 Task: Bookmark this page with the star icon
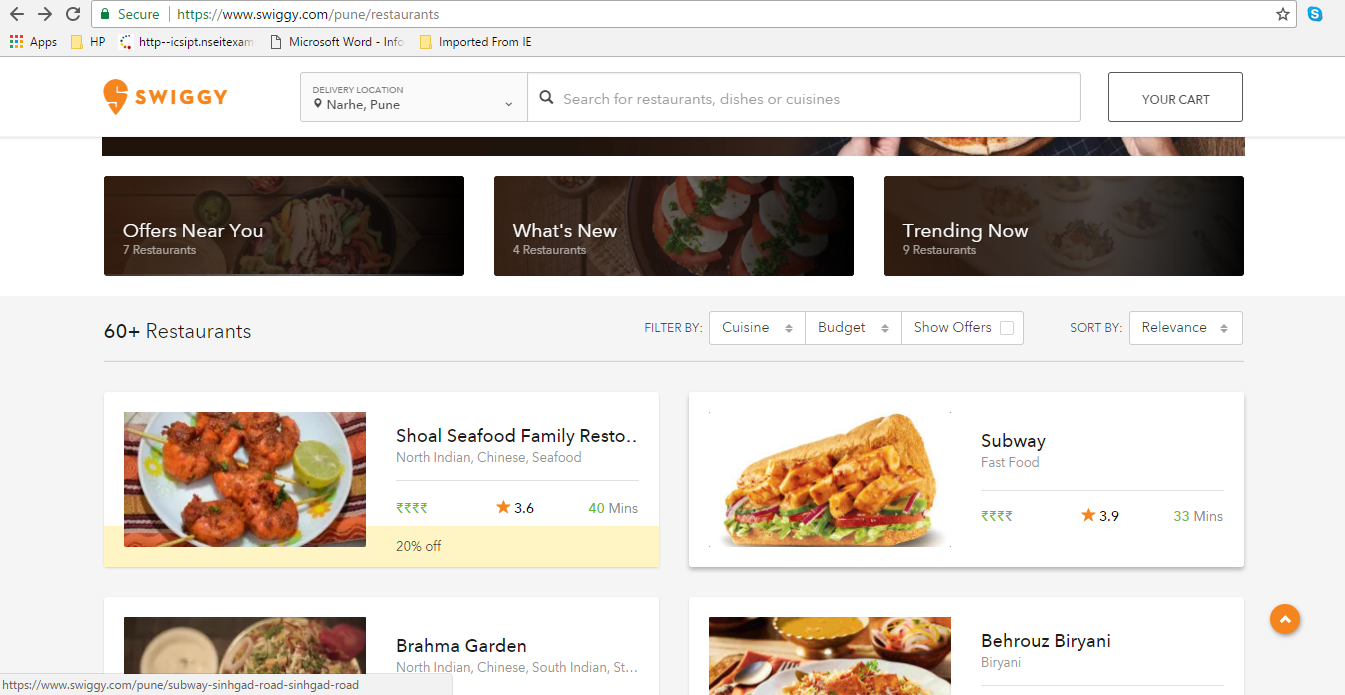tap(1283, 14)
